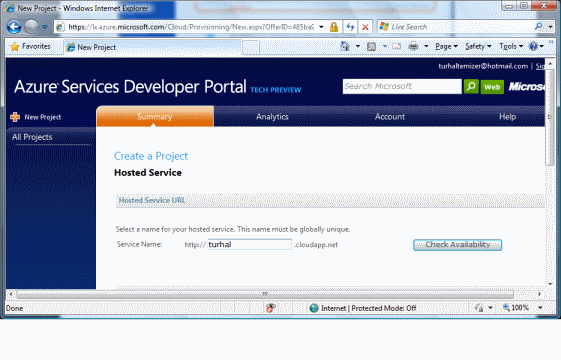Click the 100% zoom level button

point(516,308)
